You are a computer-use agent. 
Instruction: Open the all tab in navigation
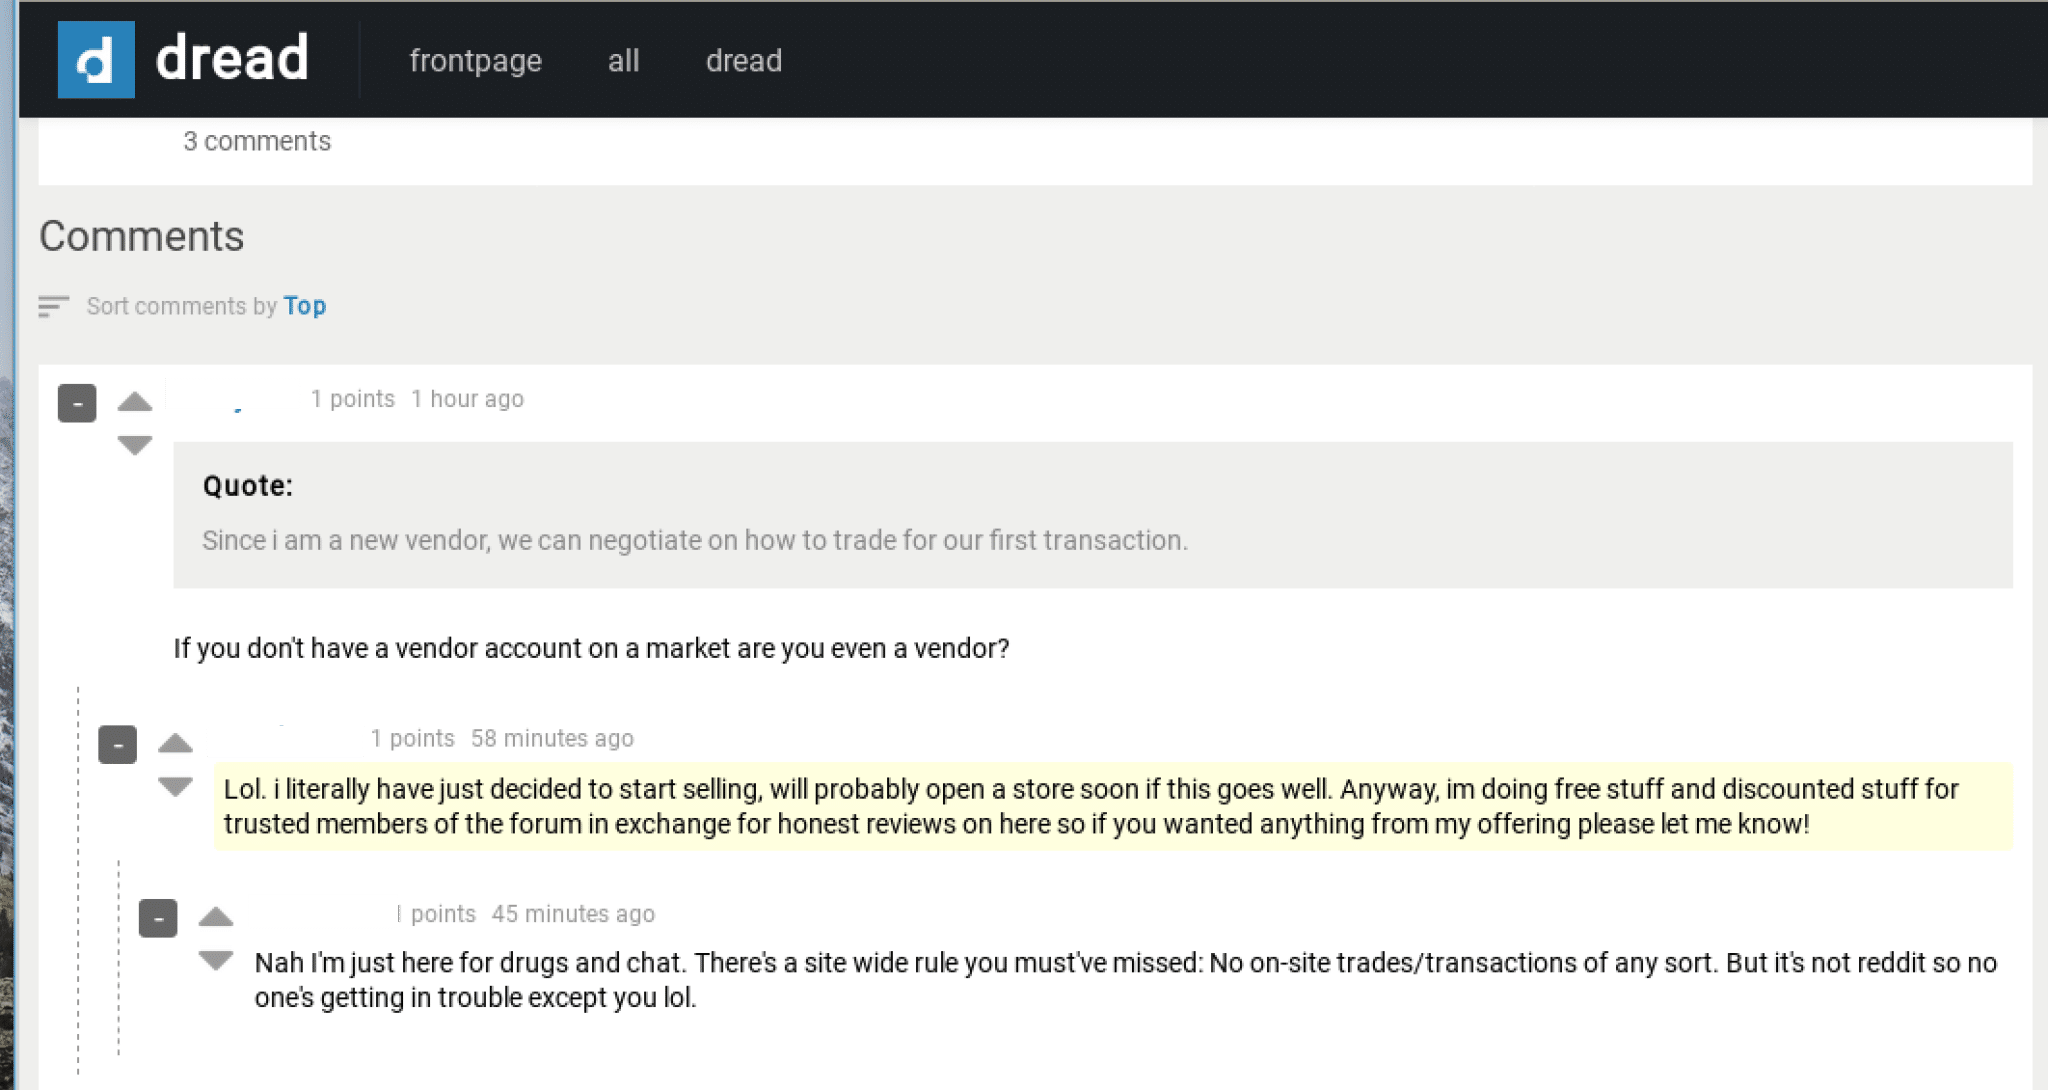[623, 61]
